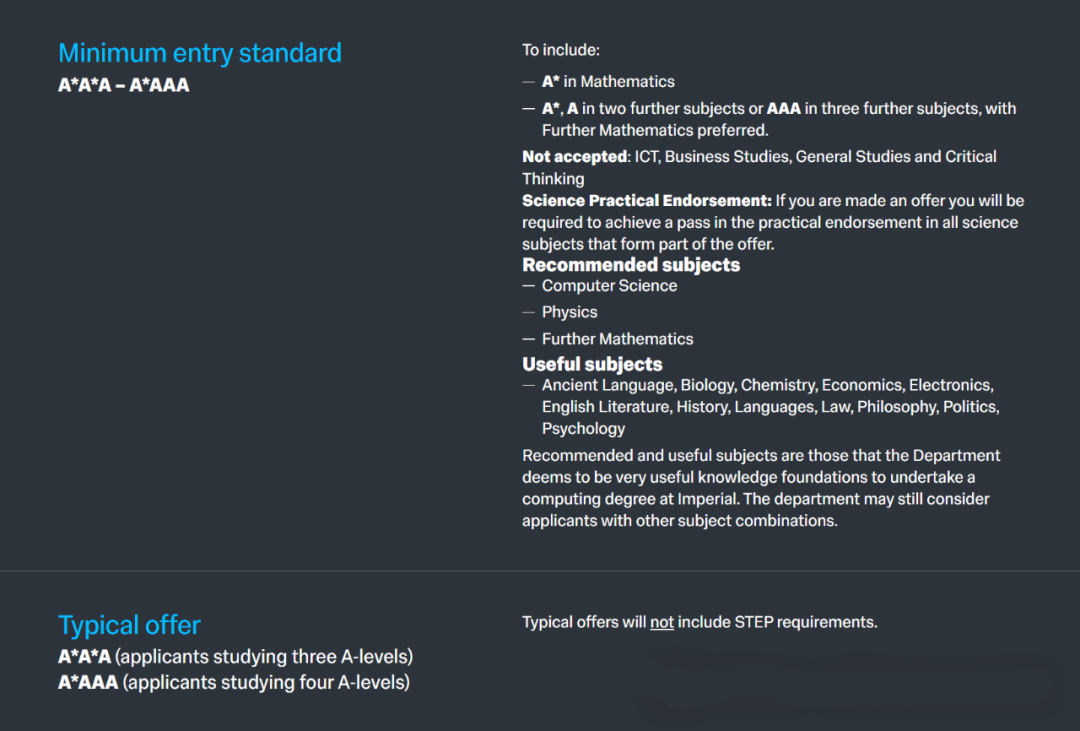Click the 'Minimum entry standard' heading
This screenshot has height=731, width=1080.
point(200,53)
